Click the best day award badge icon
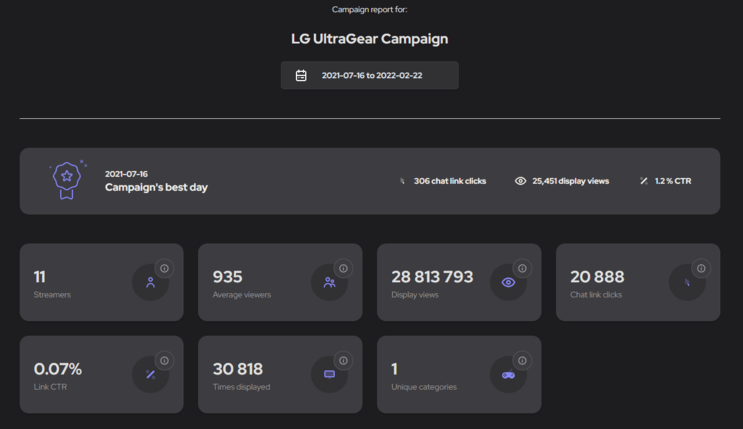The height and width of the screenshot is (429, 743). (67, 180)
